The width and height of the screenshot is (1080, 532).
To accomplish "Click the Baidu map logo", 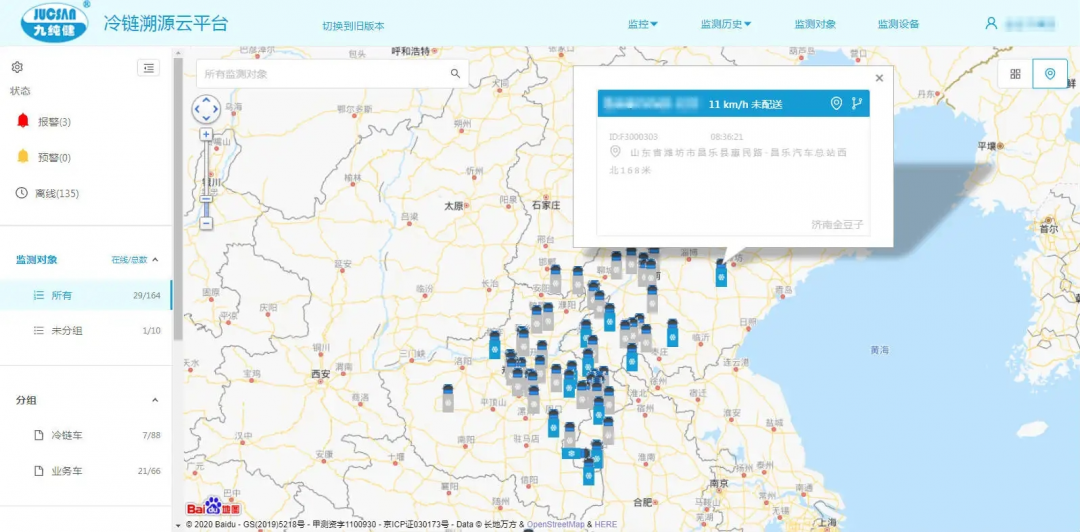I will point(214,508).
